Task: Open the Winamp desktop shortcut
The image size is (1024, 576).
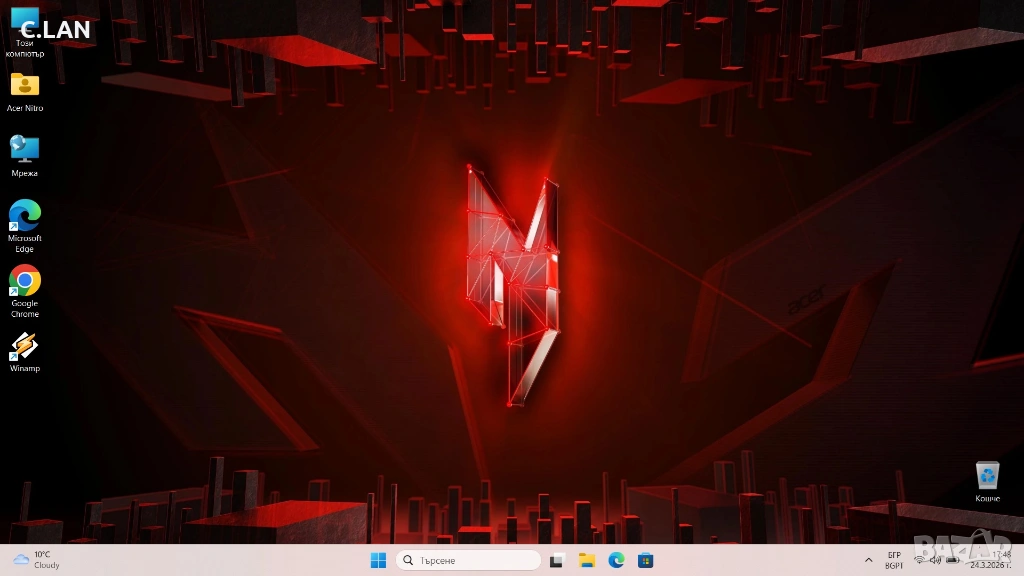Action: (x=25, y=347)
